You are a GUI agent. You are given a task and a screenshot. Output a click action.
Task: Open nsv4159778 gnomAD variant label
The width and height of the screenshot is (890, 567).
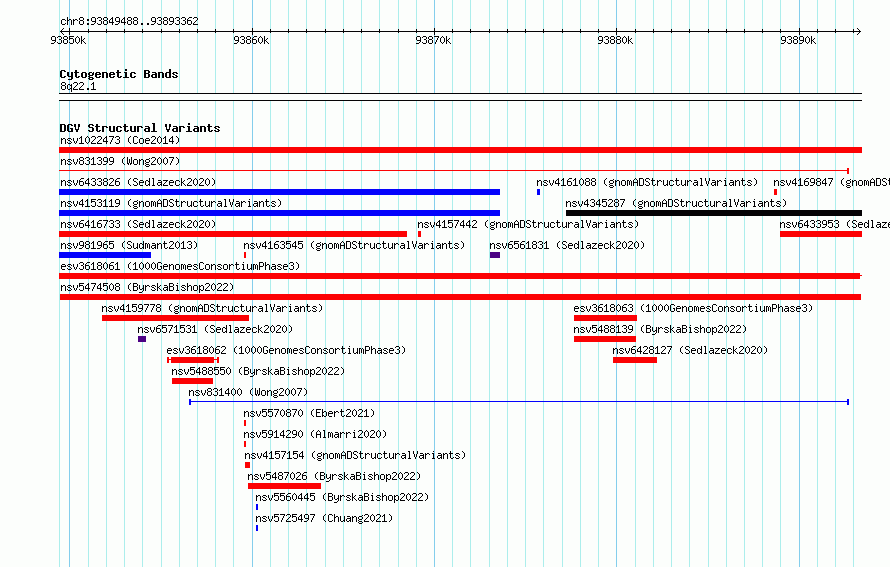click(212, 308)
